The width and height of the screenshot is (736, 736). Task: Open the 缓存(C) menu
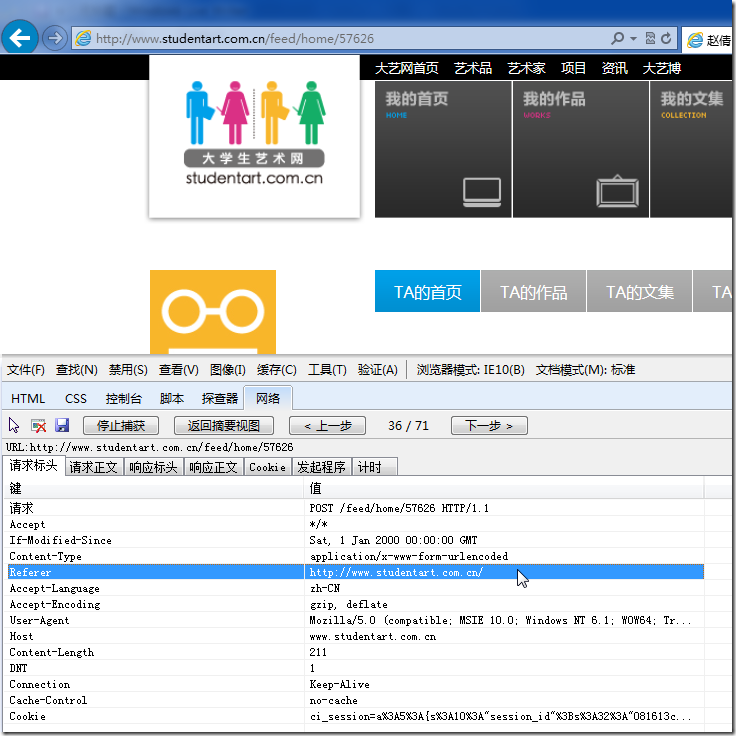(276, 370)
